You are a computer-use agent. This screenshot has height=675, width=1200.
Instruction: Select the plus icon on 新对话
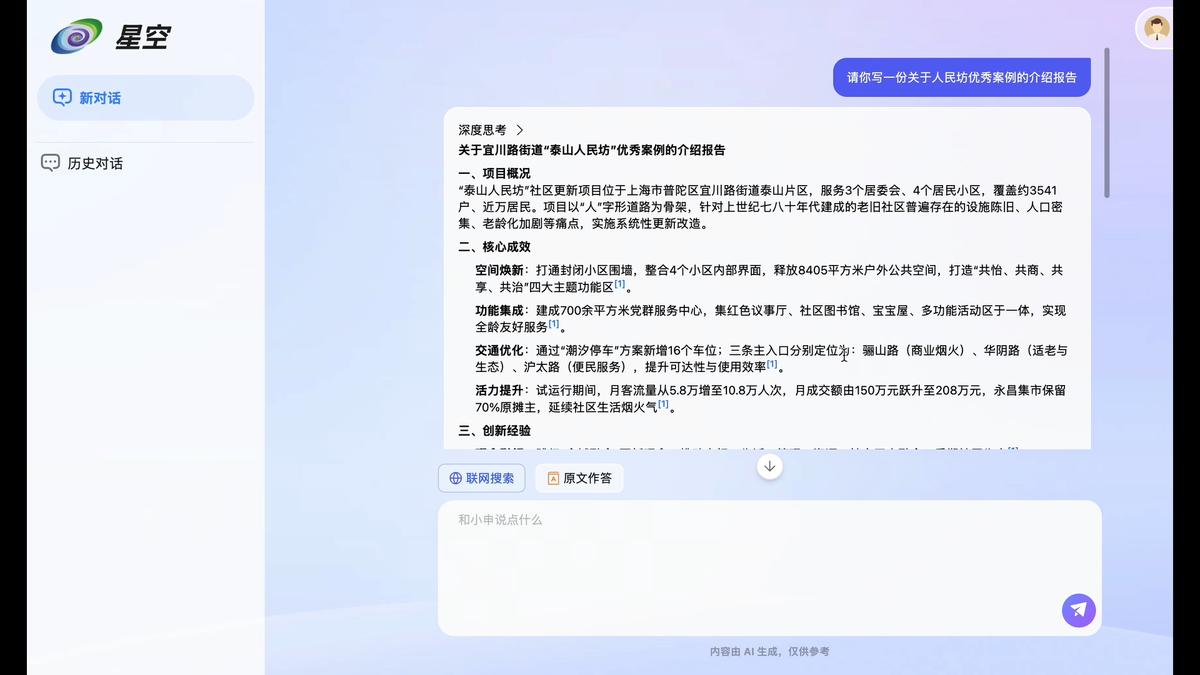click(x=62, y=97)
